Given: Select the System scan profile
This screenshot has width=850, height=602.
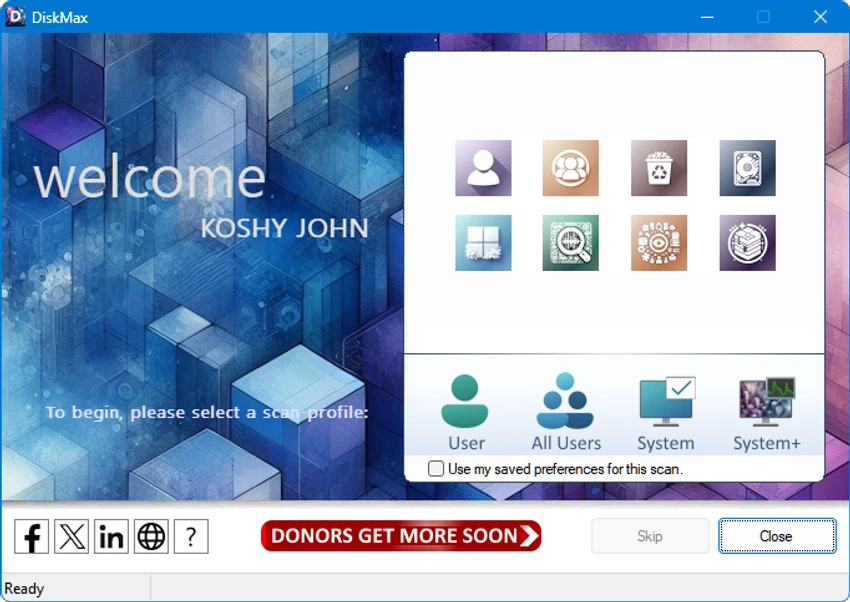Looking at the screenshot, I should [666, 414].
